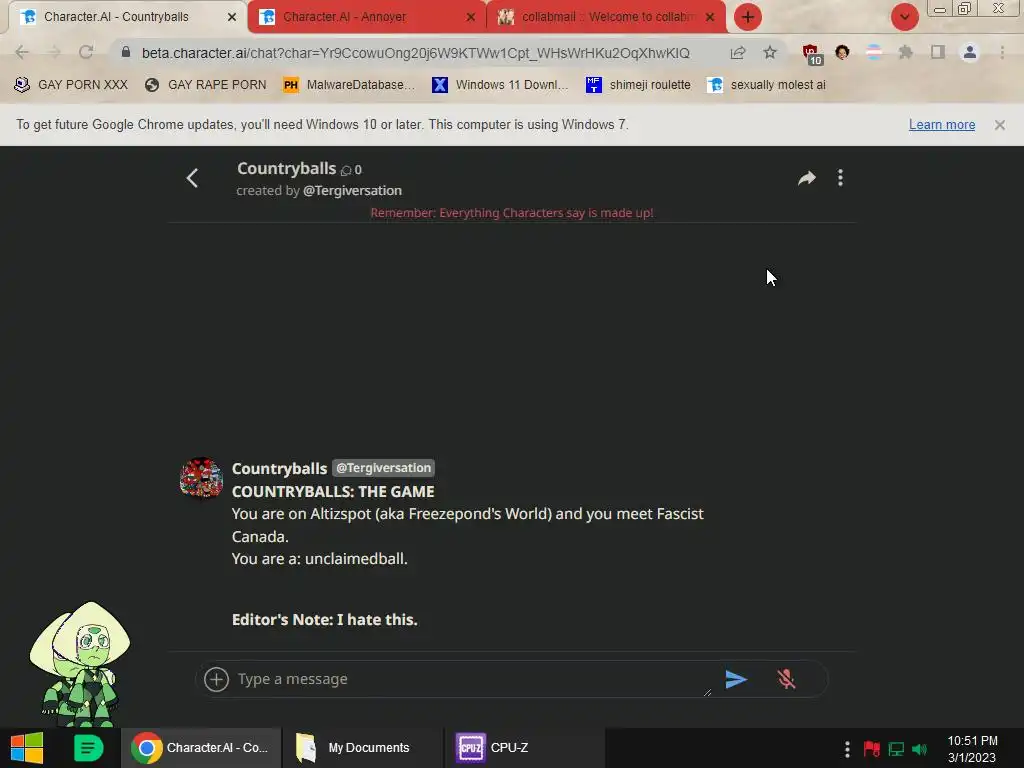Open the ad blocker extension showing 10
Image resolution: width=1024 pixels, height=768 pixels.
click(812, 54)
